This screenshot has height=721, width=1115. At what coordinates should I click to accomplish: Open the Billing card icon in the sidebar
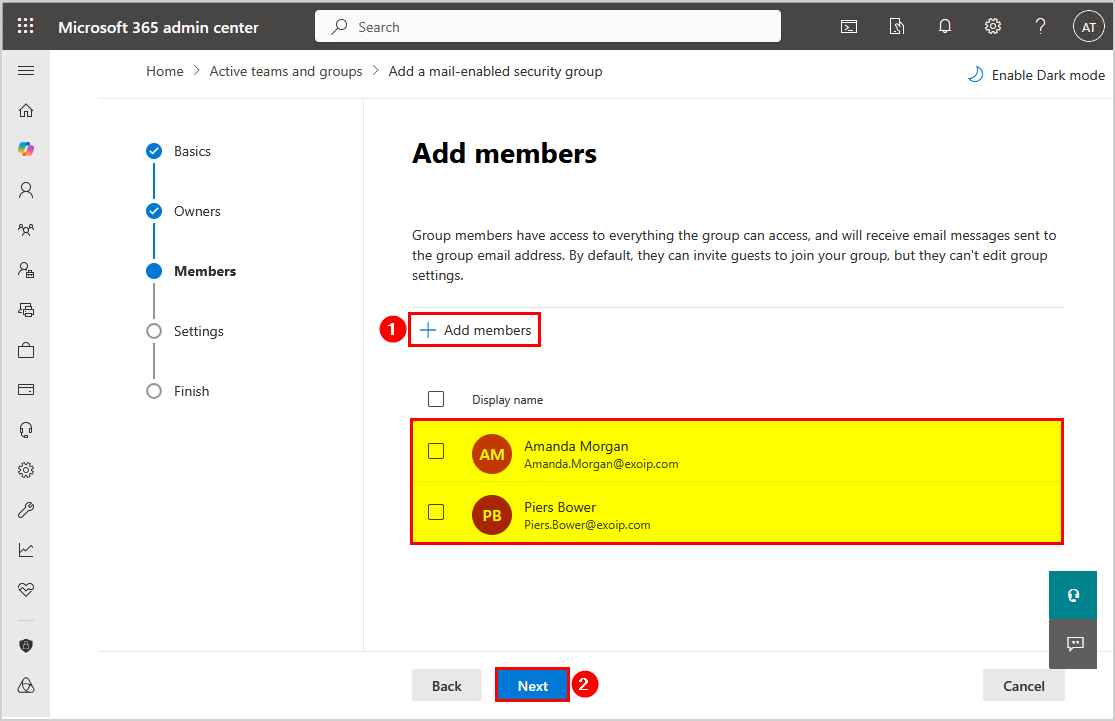point(26,389)
